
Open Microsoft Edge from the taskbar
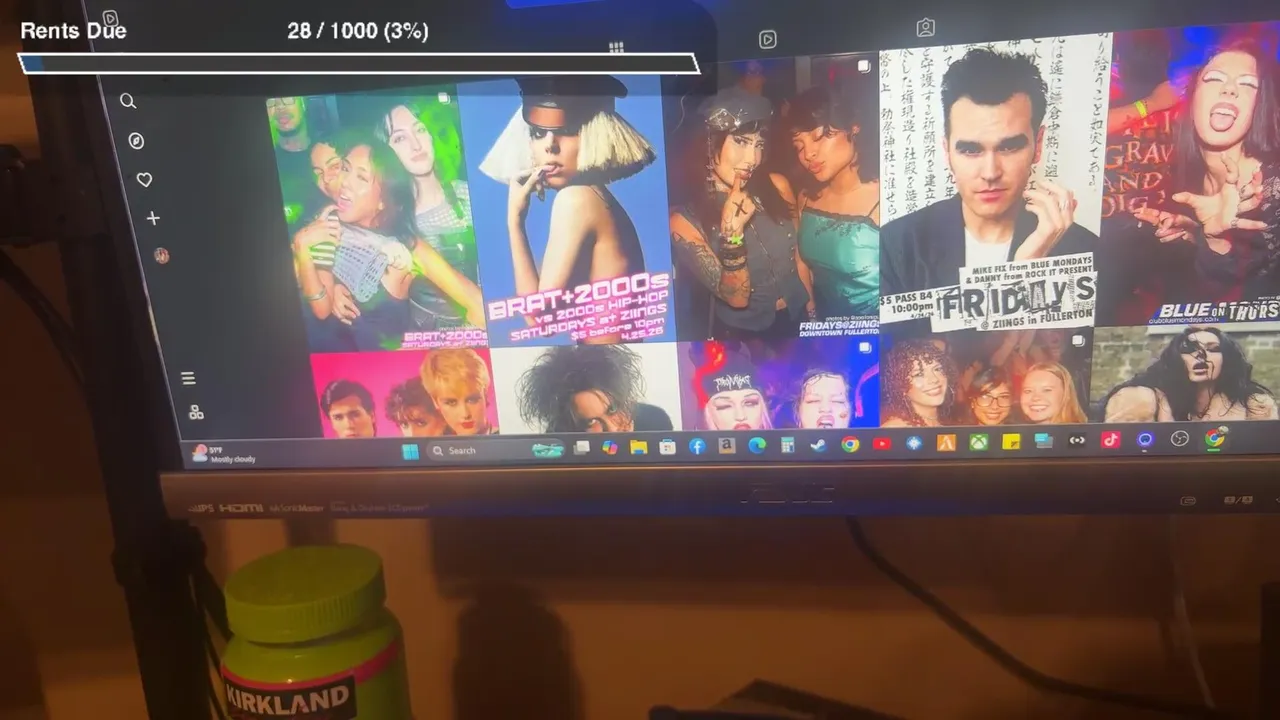pyautogui.click(x=757, y=446)
